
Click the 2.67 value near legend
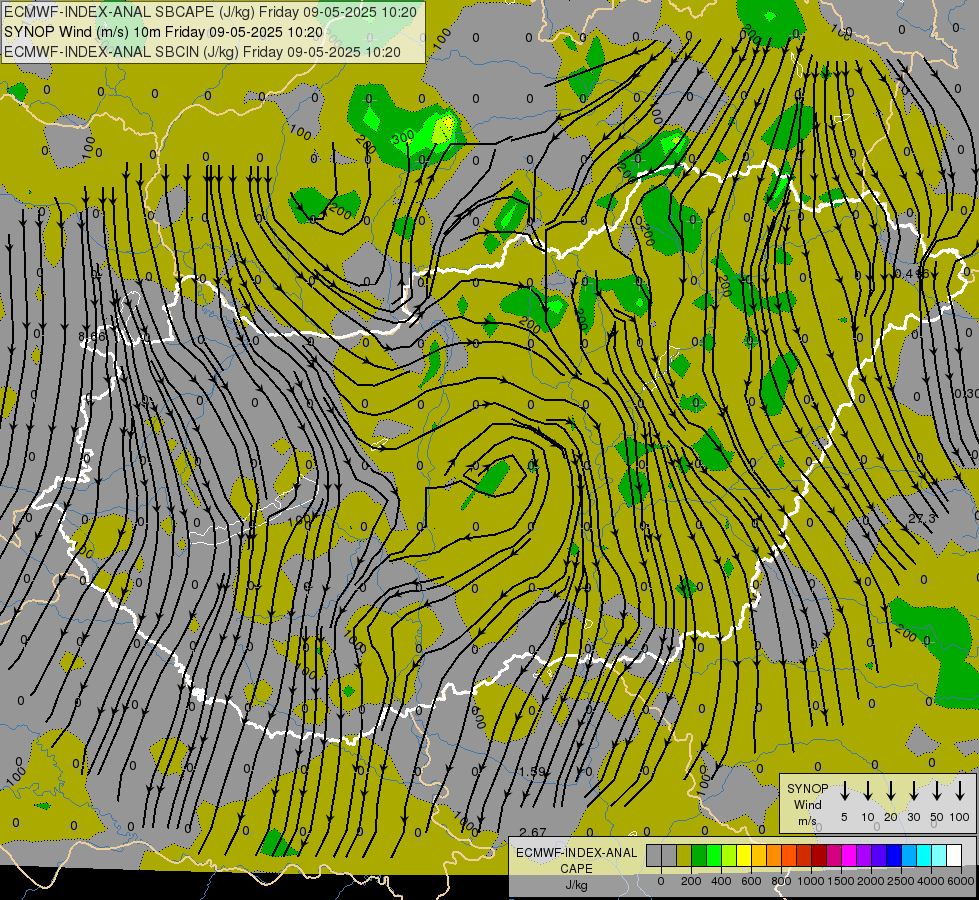(533, 833)
